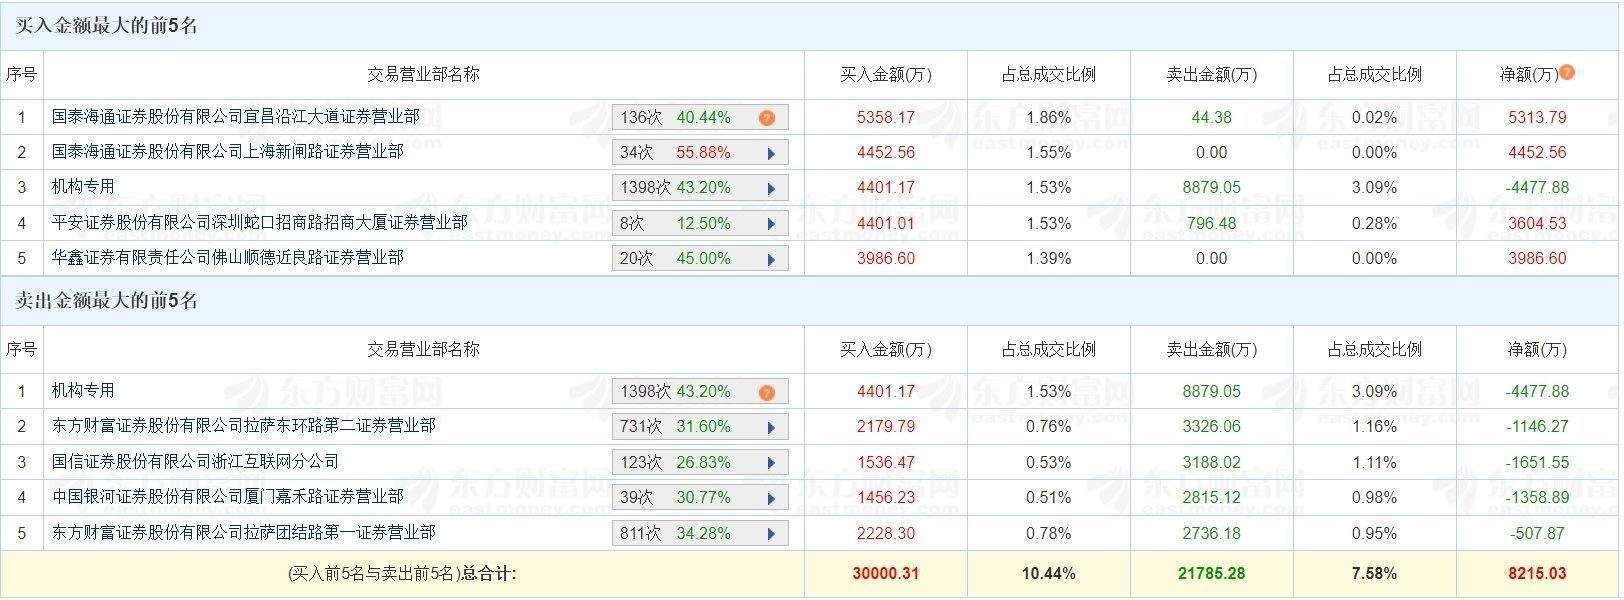
Task: Expand arrow in buy-side 机构专用 row
Action: coord(771,188)
